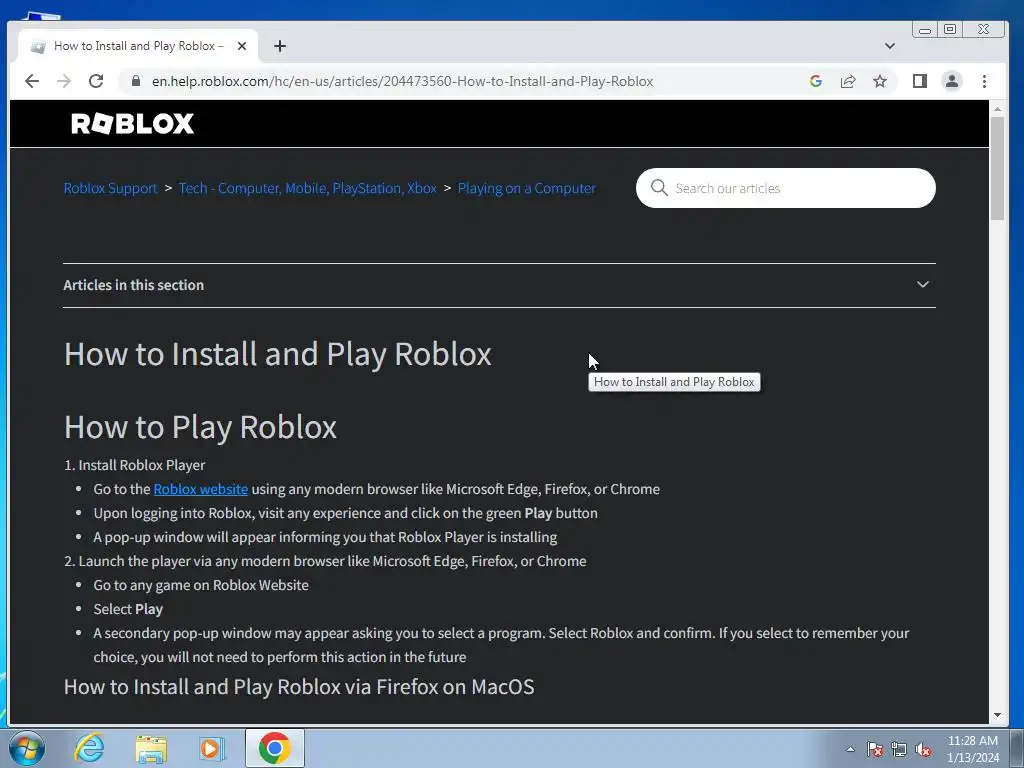This screenshot has height=768, width=1024.
Task: View site security lock icon
Action: point(136,81)
